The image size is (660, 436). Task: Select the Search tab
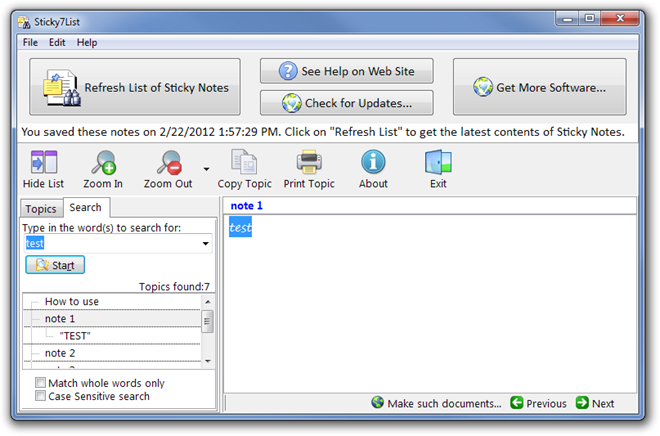coord(85,207)
